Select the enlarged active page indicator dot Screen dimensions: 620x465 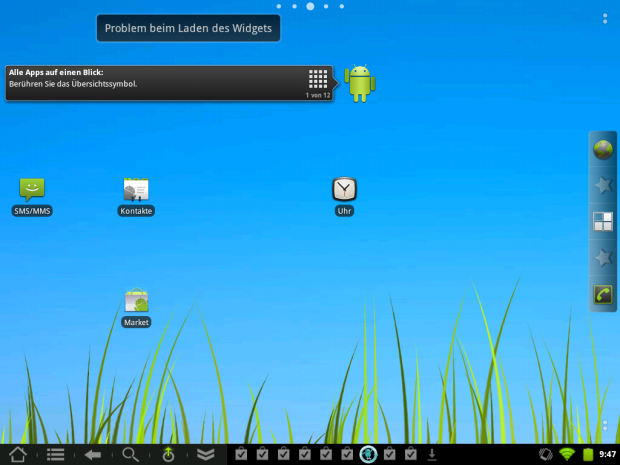(310, 6)
